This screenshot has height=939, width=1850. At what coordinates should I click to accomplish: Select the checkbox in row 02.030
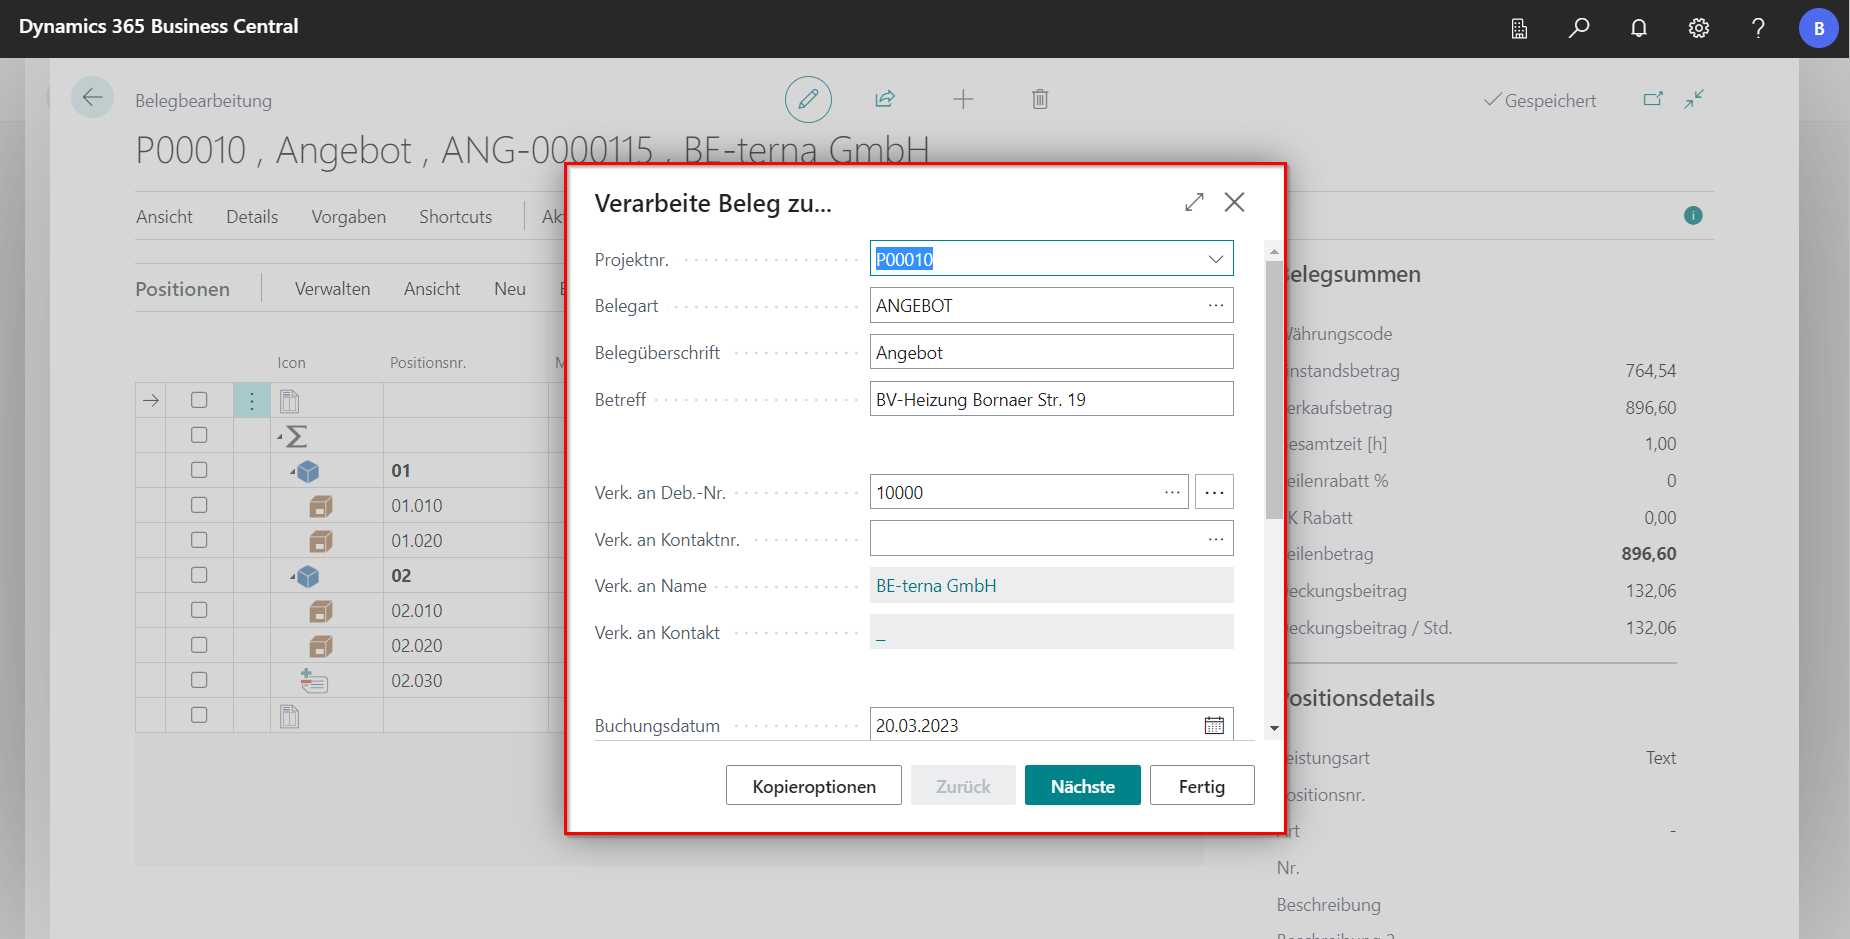point(199,680)
